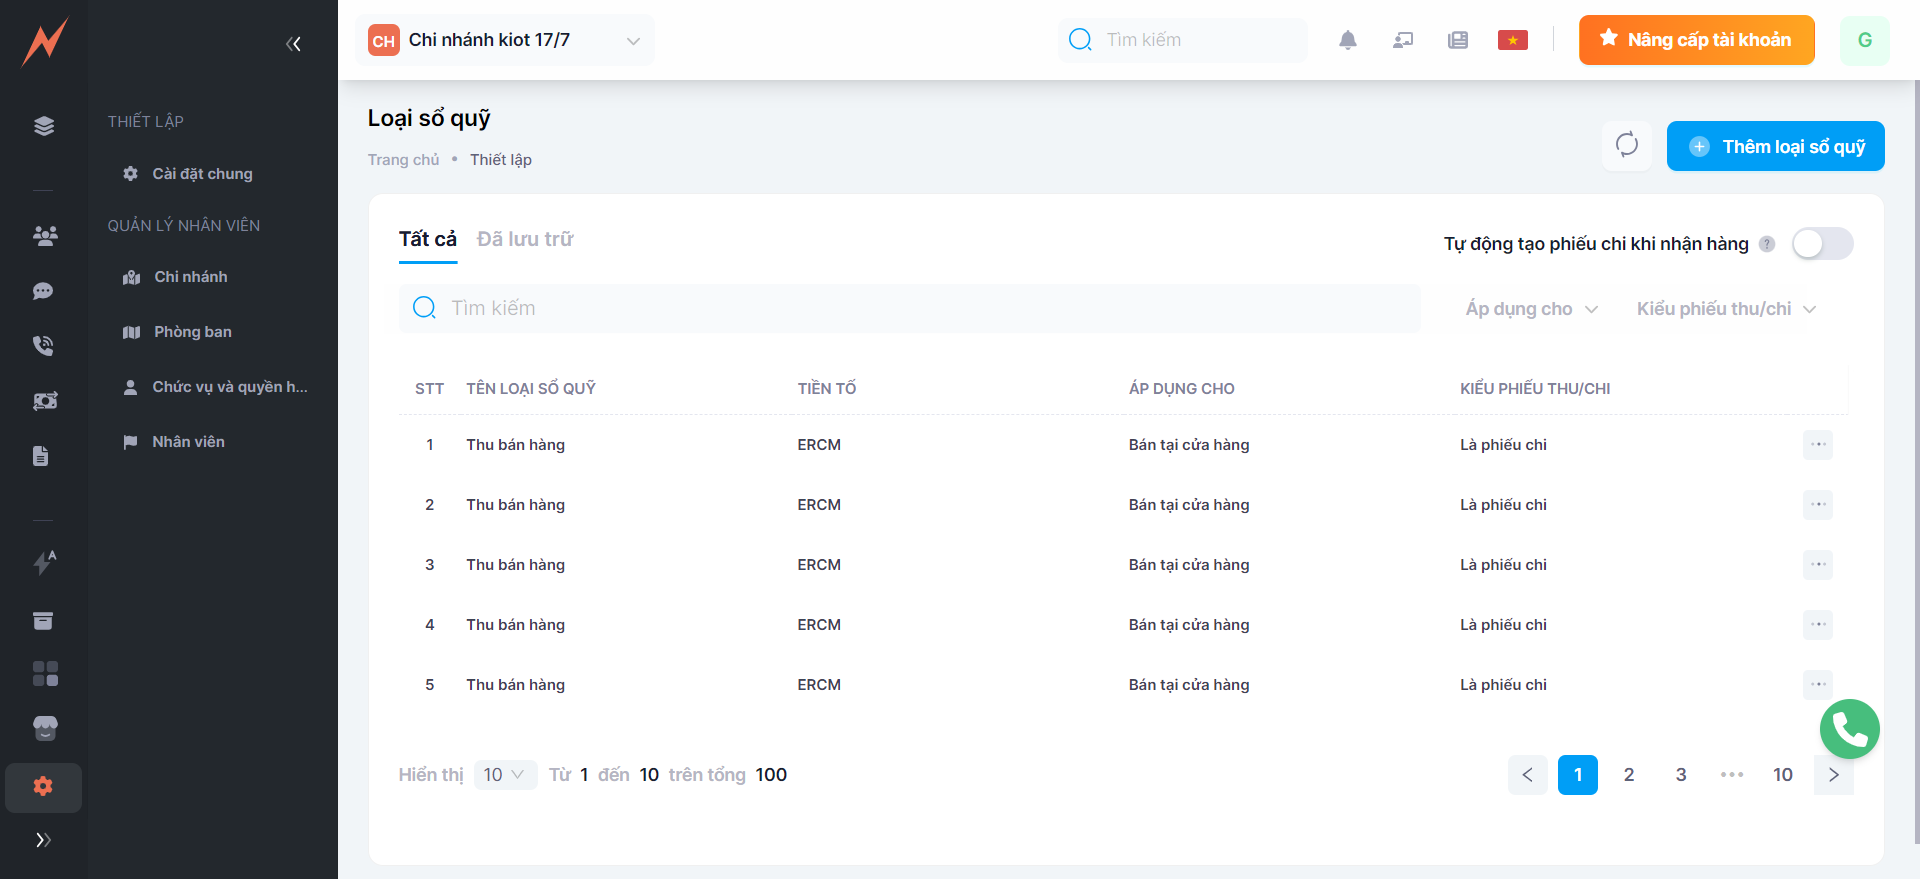1920x879 pixels.
Task: Open row 1 more-options ellipsis menu
Action: tap(1817, 445)
